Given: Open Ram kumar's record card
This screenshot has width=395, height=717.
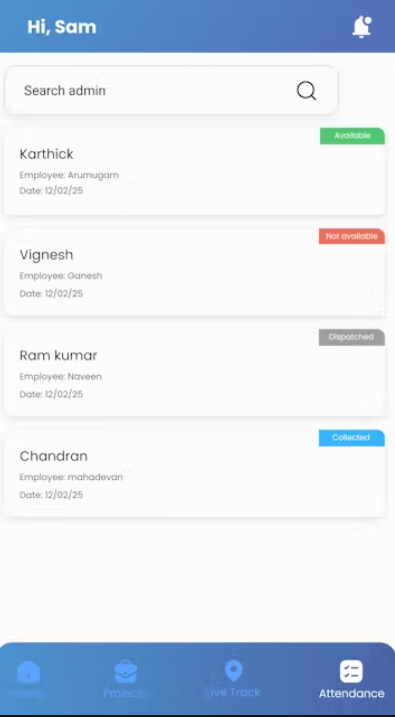Looking at the screenshot, I should (x=195, y=373).
